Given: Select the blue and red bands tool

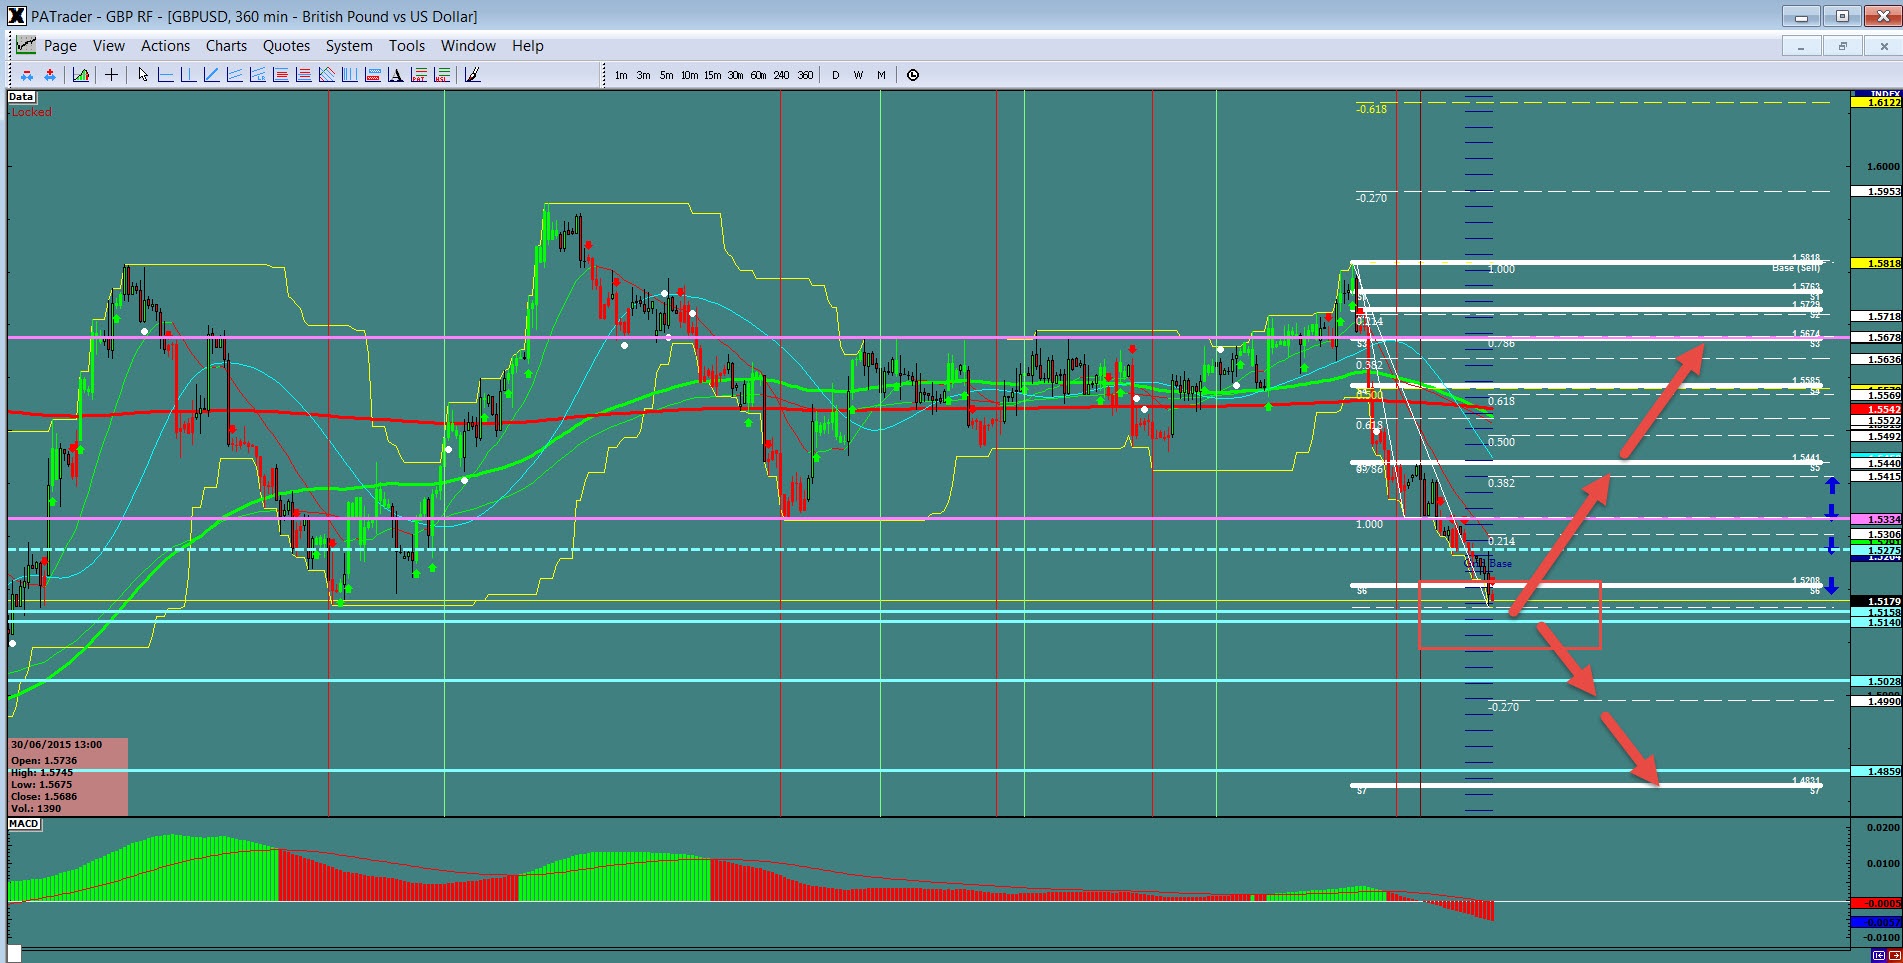Looking at the screenshot, I should (372, 75).
